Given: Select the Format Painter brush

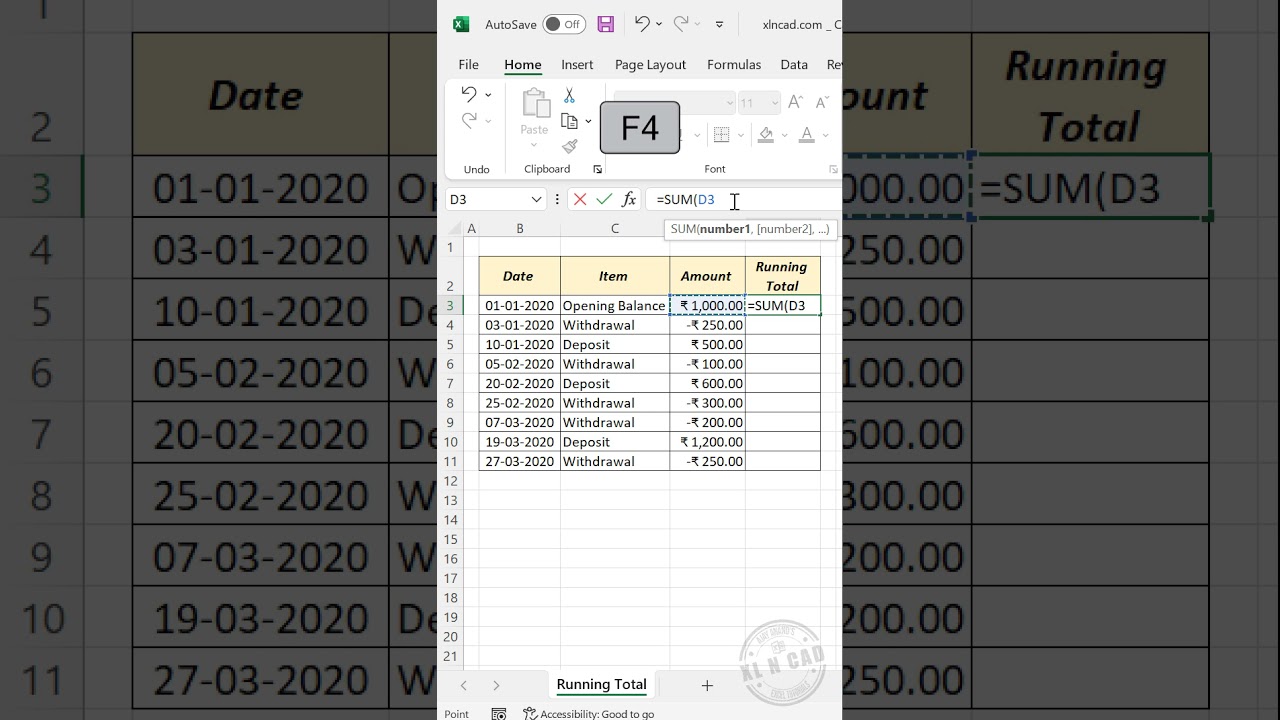Looking at the screenshot, I should 569,147.
